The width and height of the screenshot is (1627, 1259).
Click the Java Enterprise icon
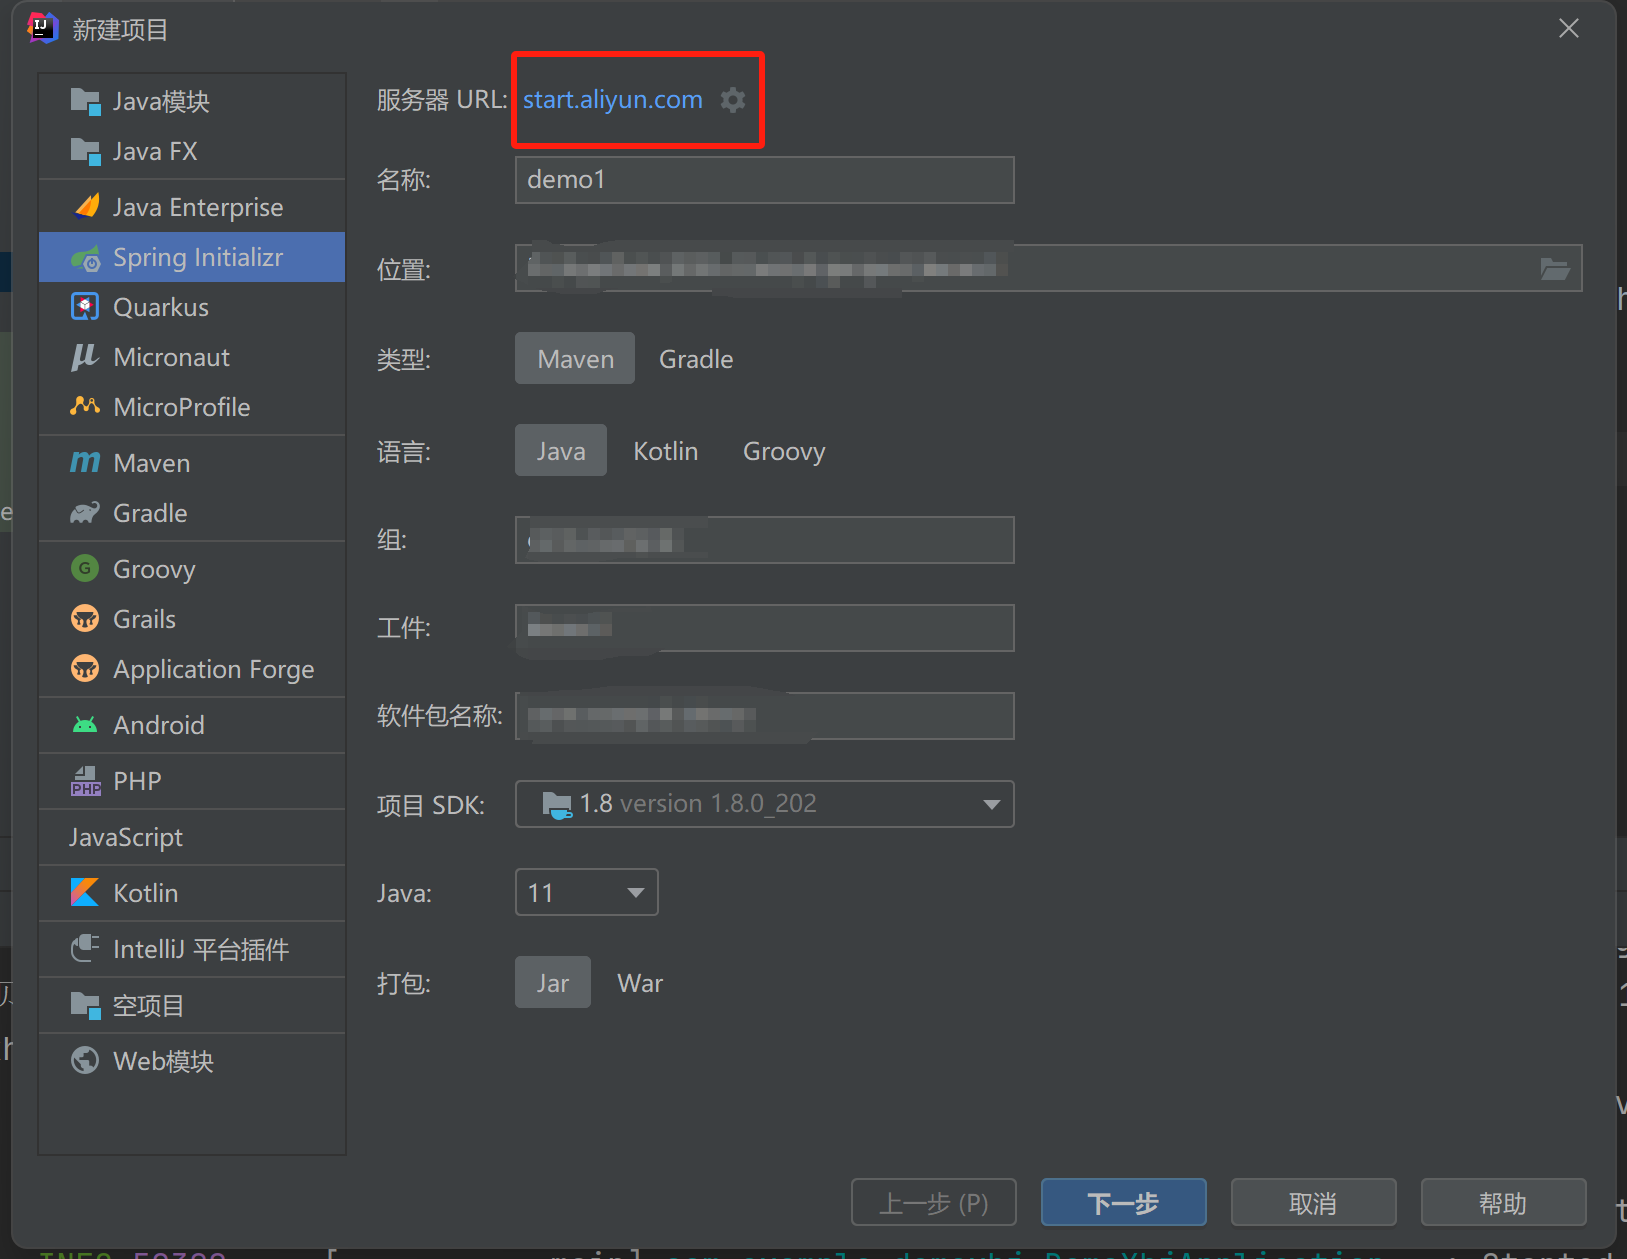pyautogui.click(x=86, y=207)
